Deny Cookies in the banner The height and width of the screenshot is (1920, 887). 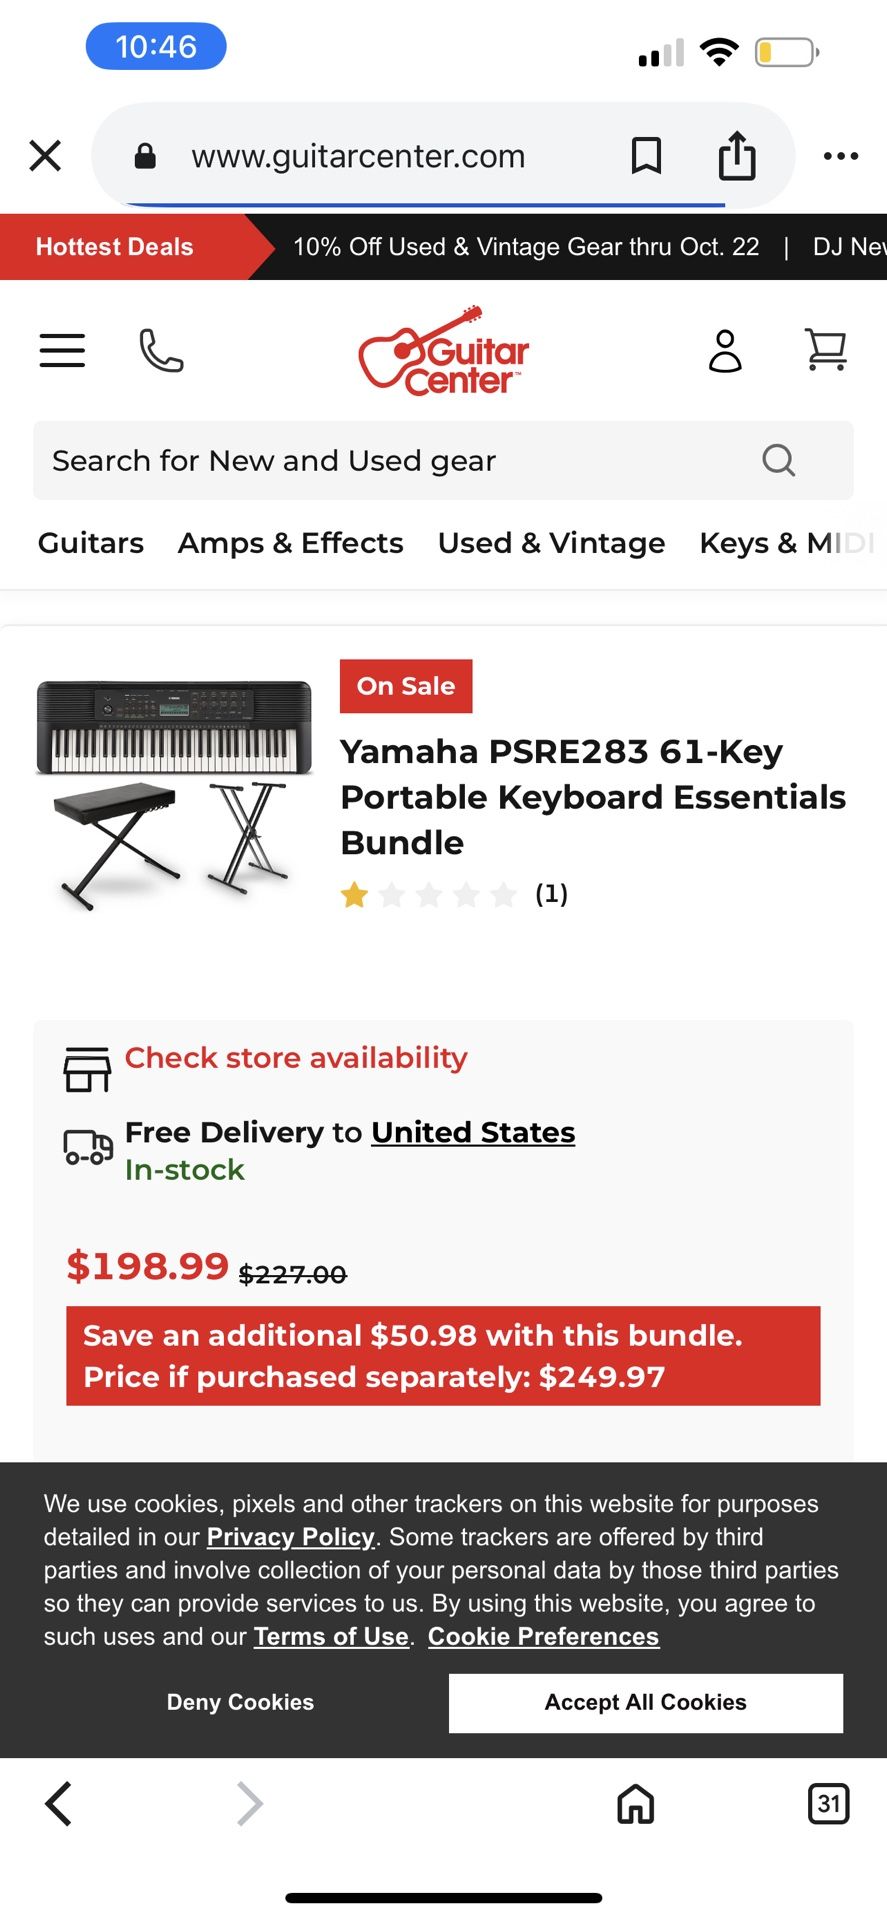click(240, 1702)
